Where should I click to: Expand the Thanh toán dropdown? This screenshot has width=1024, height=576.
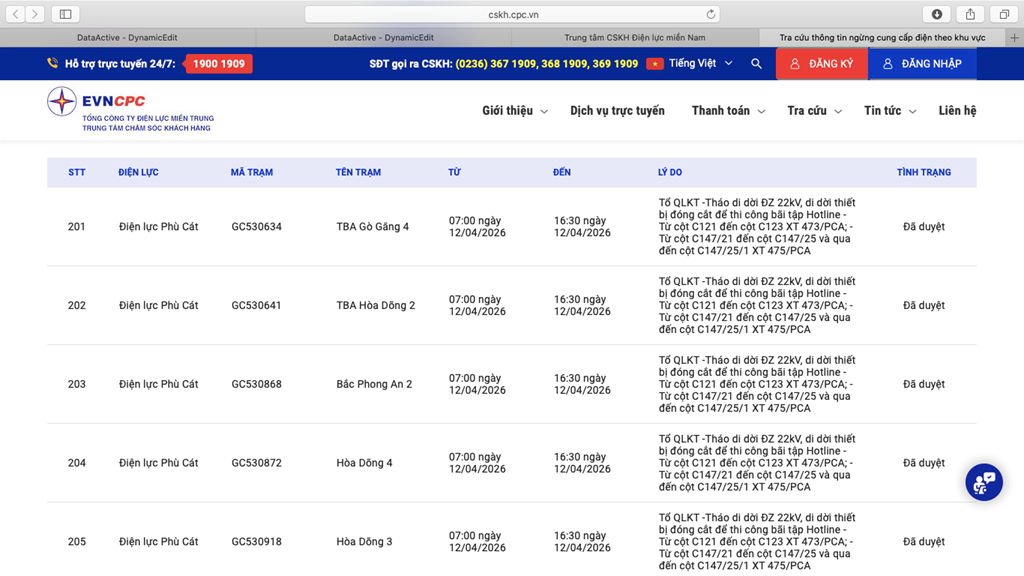728,111
